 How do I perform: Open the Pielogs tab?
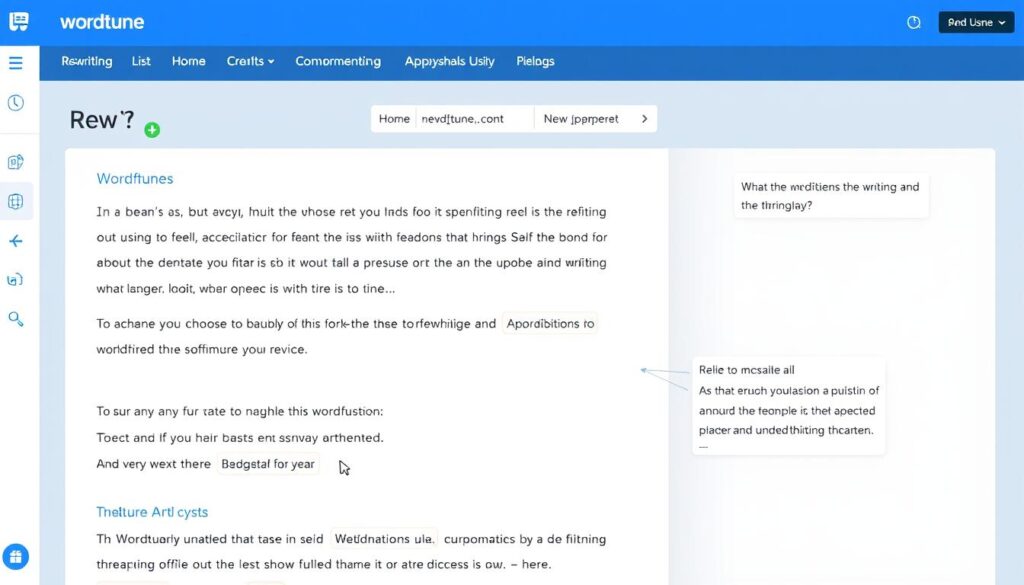pos(536,61)
